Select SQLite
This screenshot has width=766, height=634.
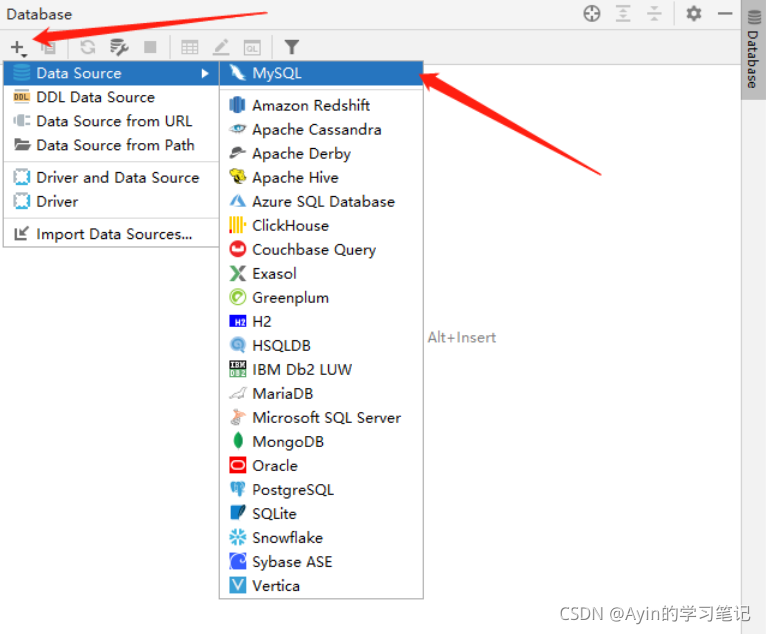[x=321, y=513]
